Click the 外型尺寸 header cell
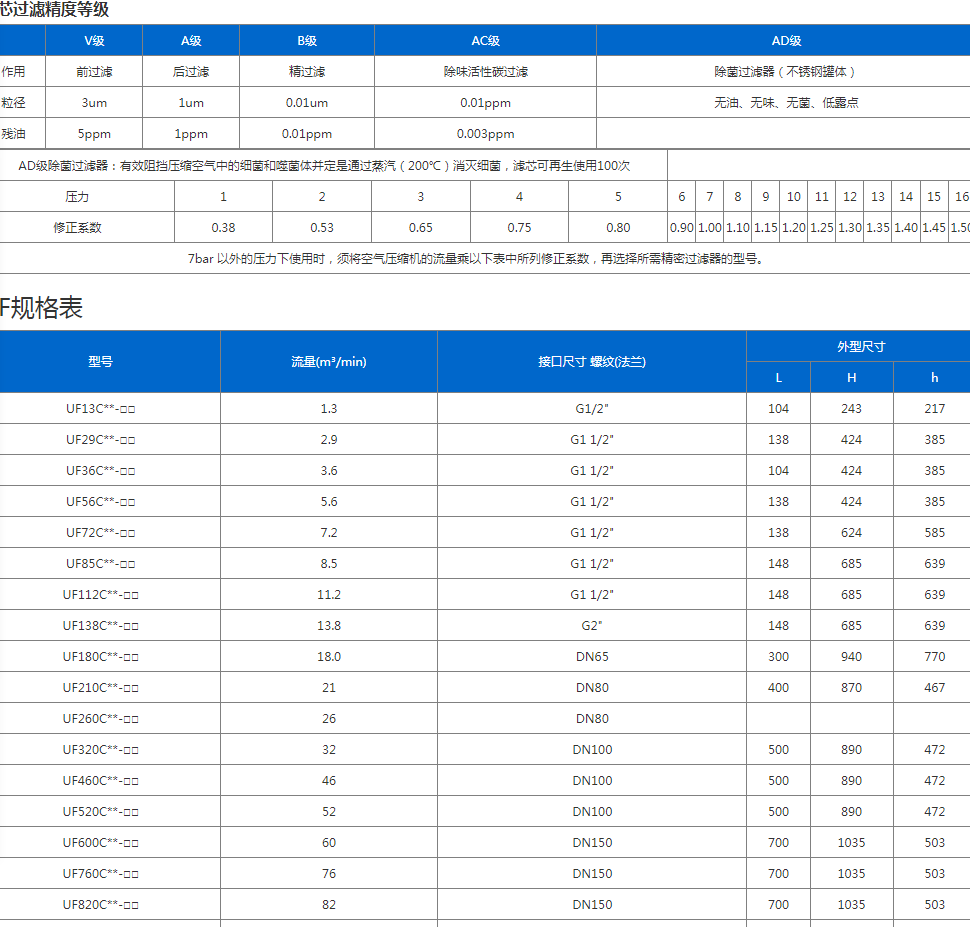This screenshot has height=927, width=970. click(857, 344)
